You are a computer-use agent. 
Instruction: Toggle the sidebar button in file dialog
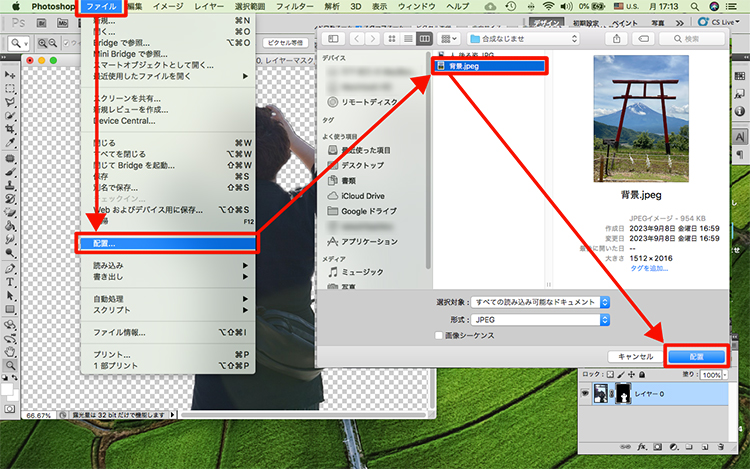(333, 39)
